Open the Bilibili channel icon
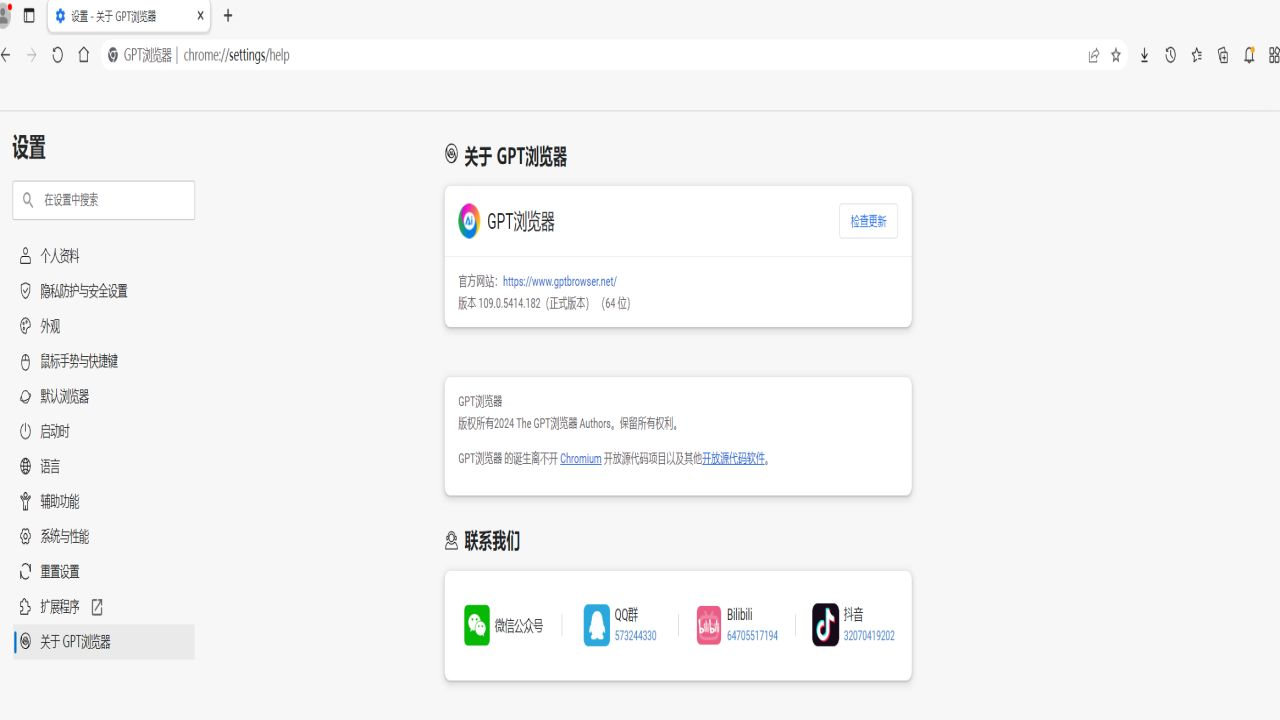 pyautogui.click(x=711, y=625)
